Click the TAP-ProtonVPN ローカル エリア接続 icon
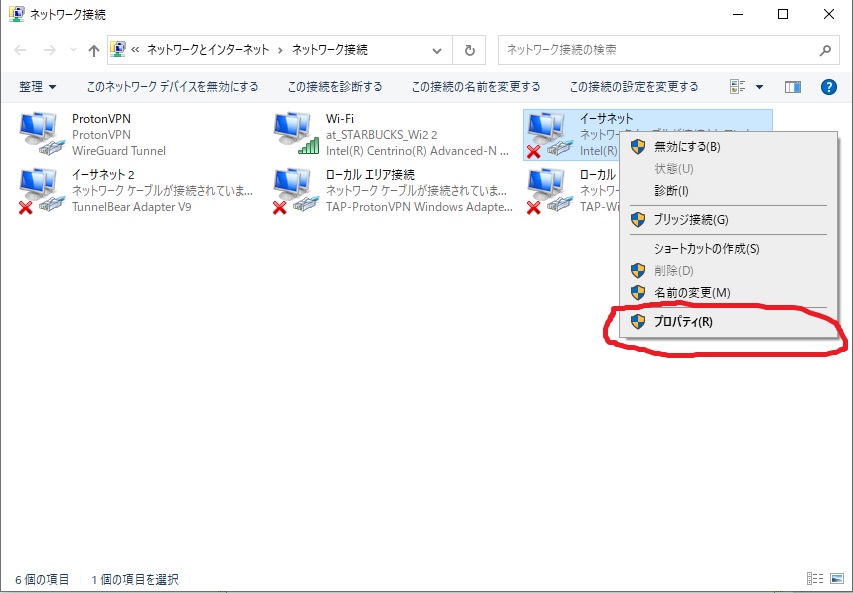The height and width of the screenshot is (593, 853). coord(290,185)
